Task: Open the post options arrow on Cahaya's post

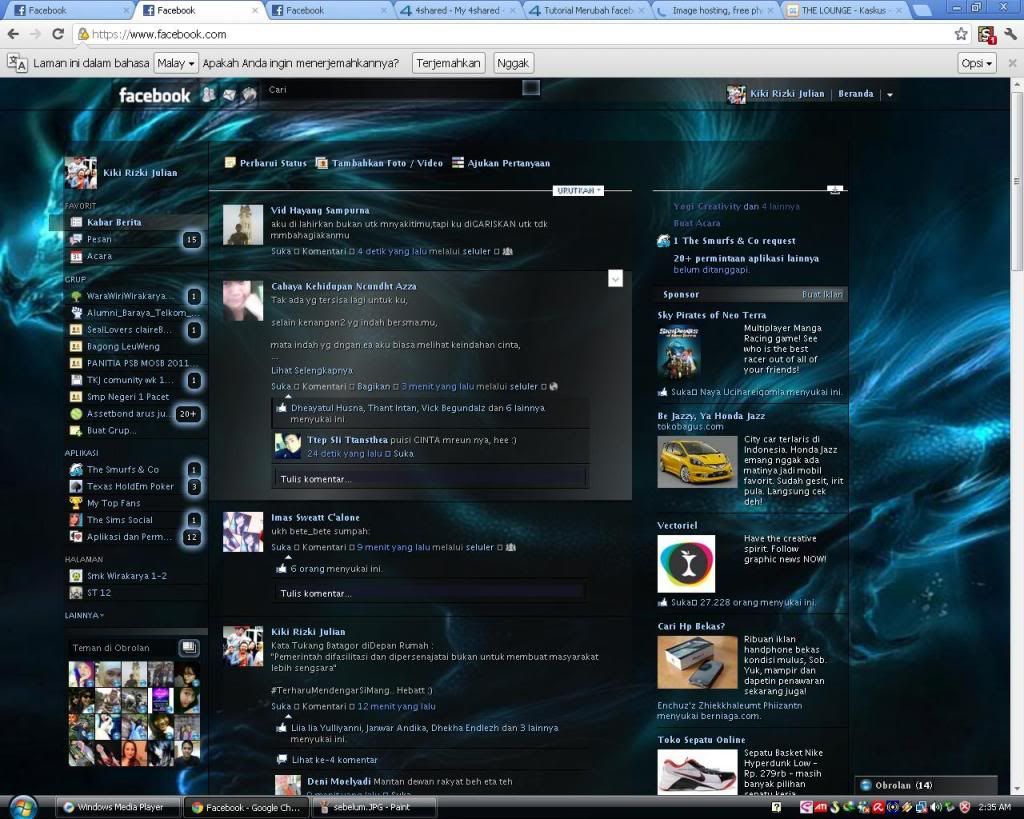Action: click(x=615, y=279)
